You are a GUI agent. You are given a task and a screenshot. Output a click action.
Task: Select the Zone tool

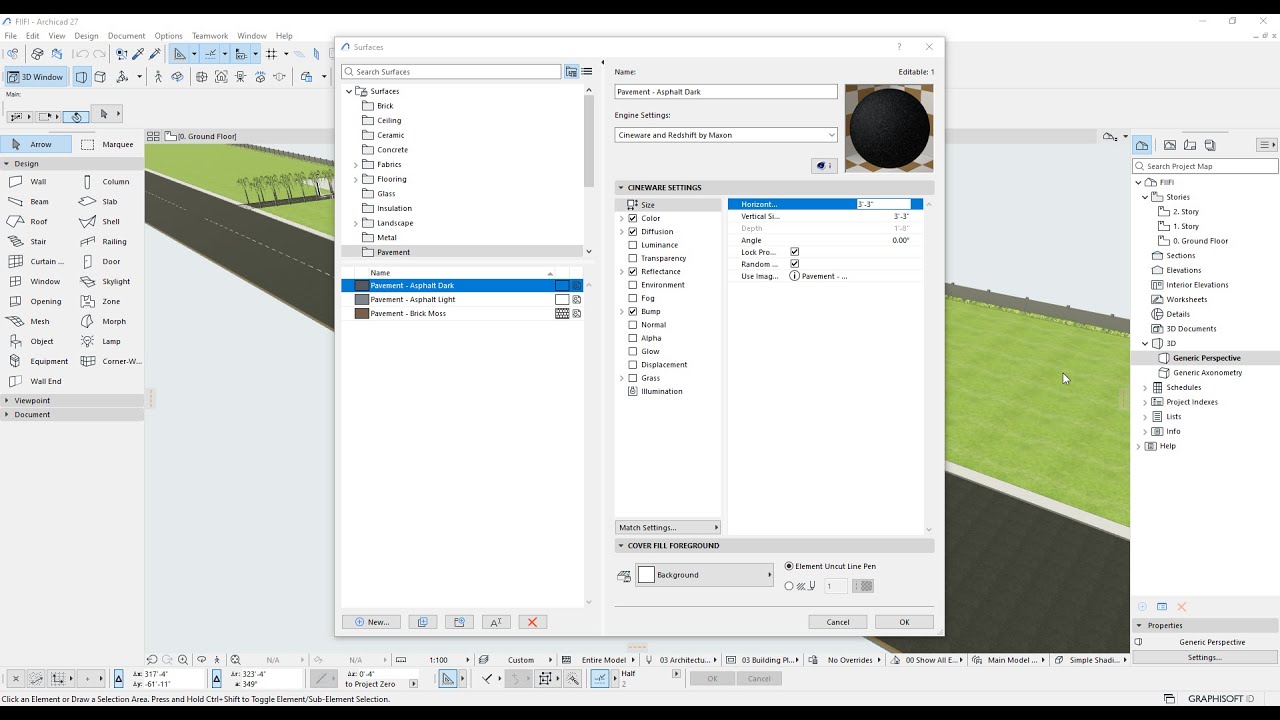tap(108, 302)
